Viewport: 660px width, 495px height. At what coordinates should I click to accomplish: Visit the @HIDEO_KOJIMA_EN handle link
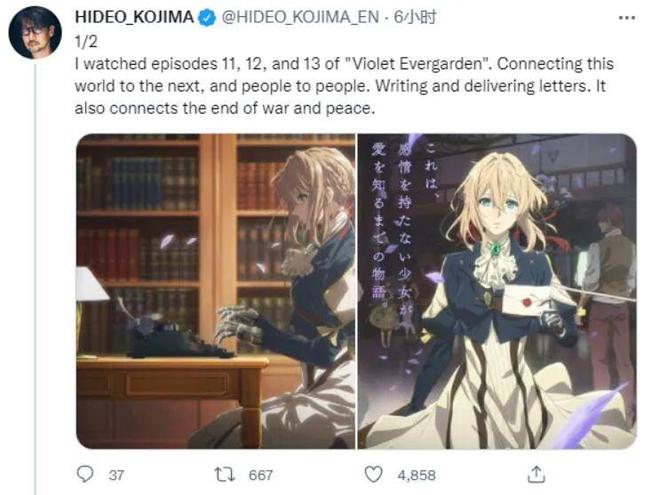(x=300, y=17)
